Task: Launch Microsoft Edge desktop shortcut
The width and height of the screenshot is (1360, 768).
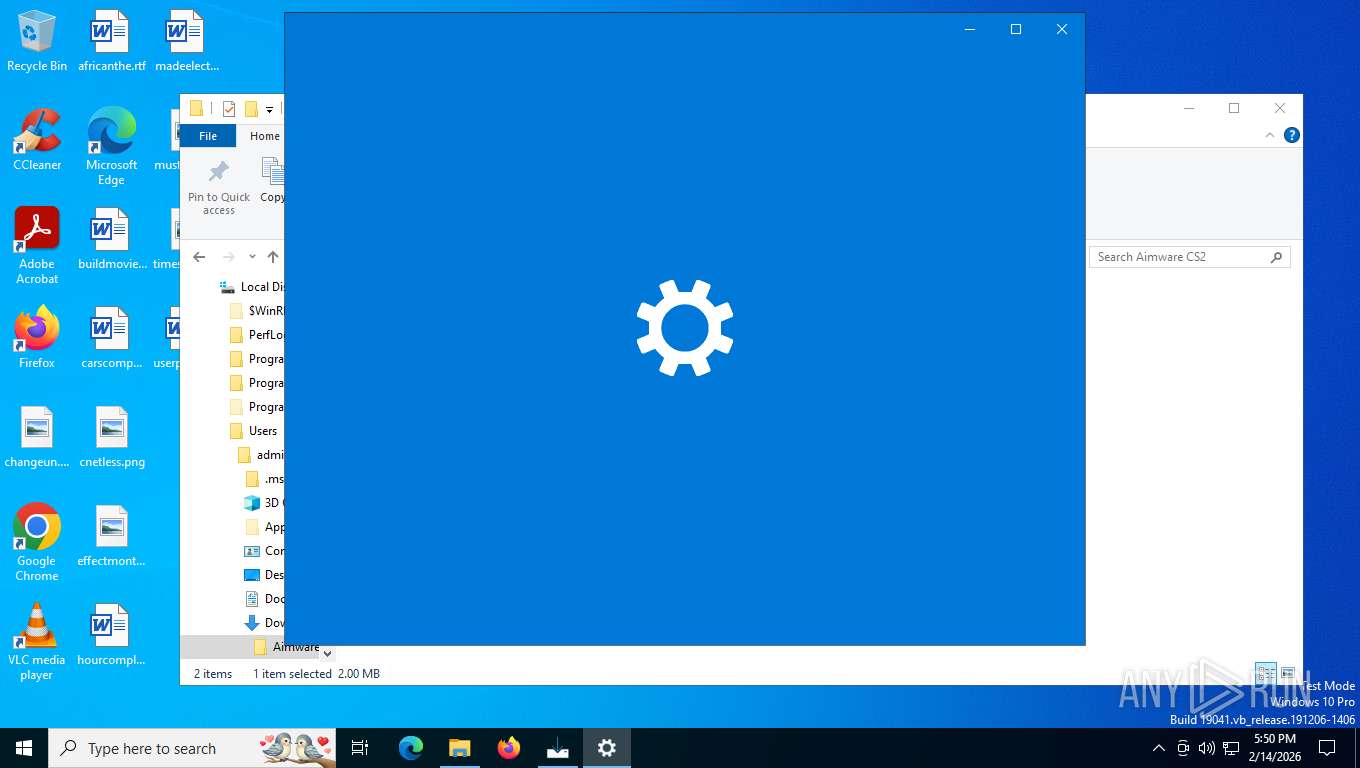Action: (x=111, y=147)
